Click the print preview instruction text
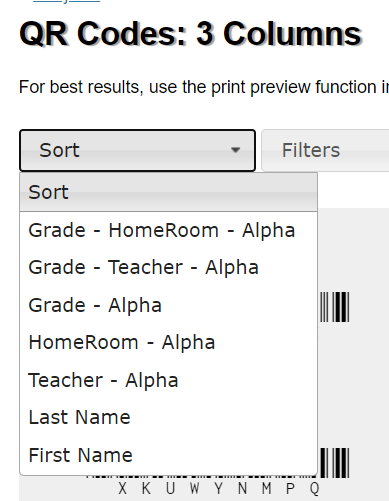389x501 pixels. point(204,87)
